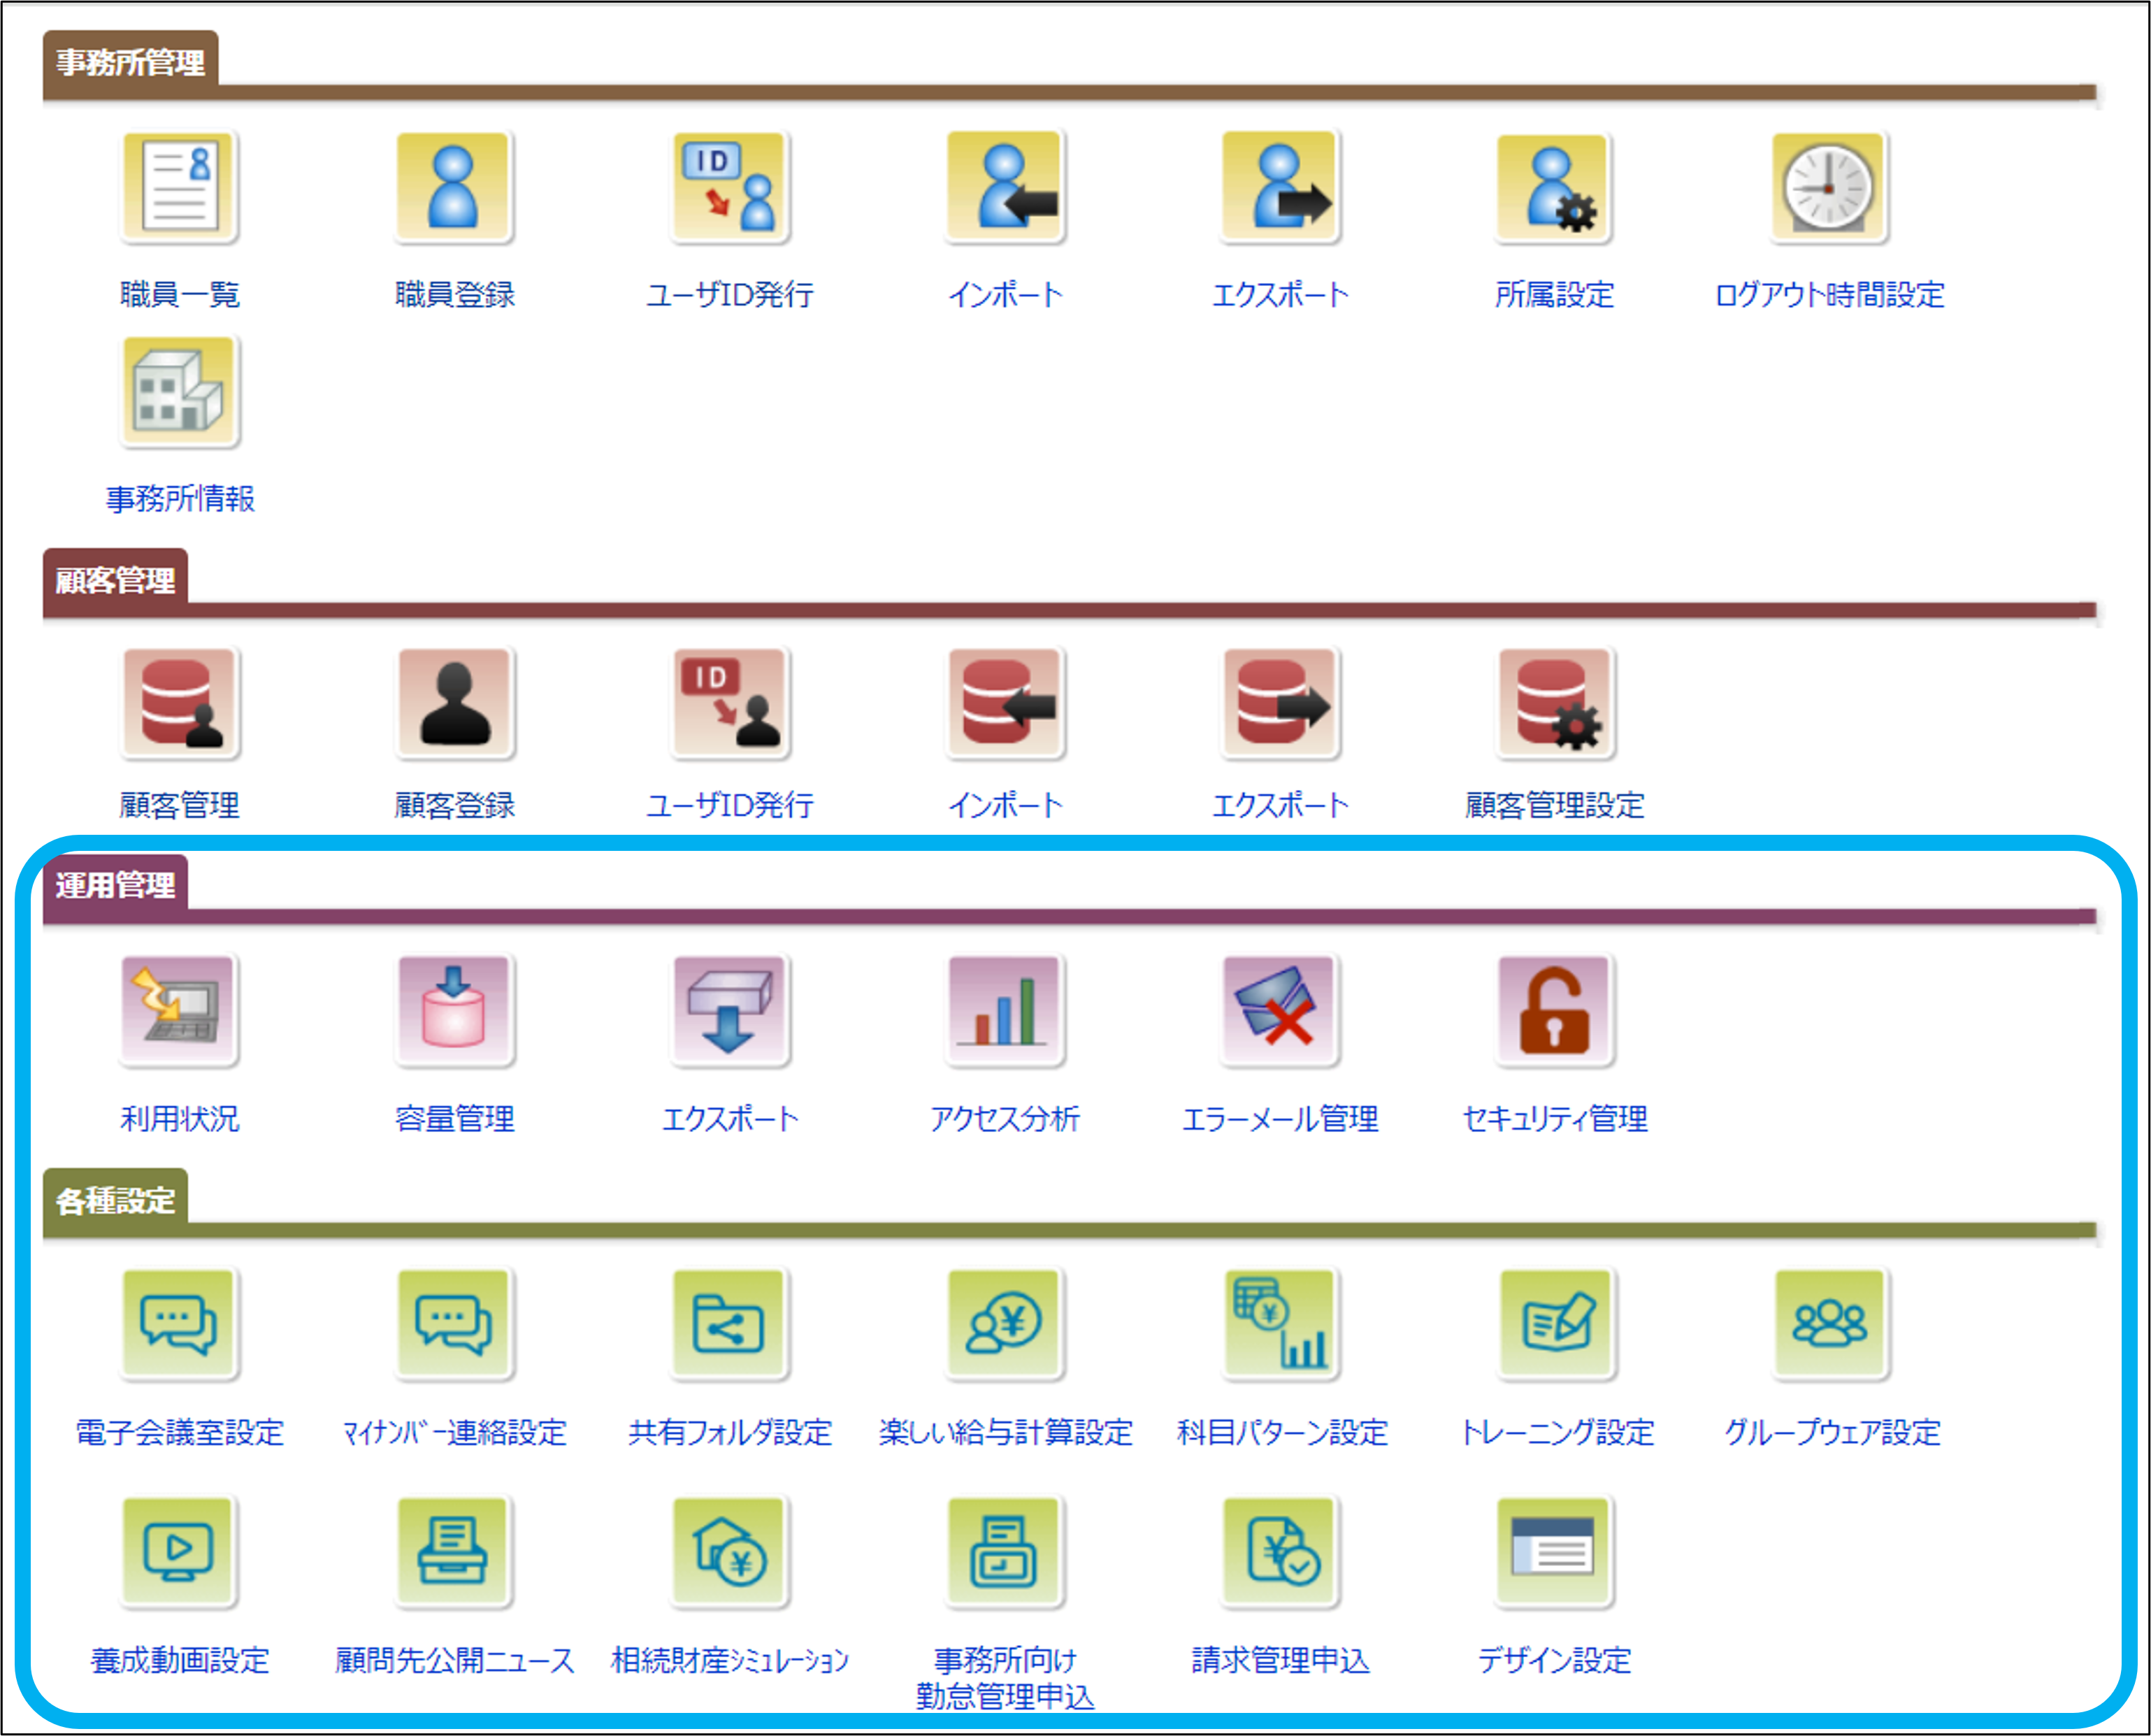The width and height of the screenshot is (2151, 1736).
Task: Open セキュリティ管理 padlock icon
Action: [1555, 1010]
